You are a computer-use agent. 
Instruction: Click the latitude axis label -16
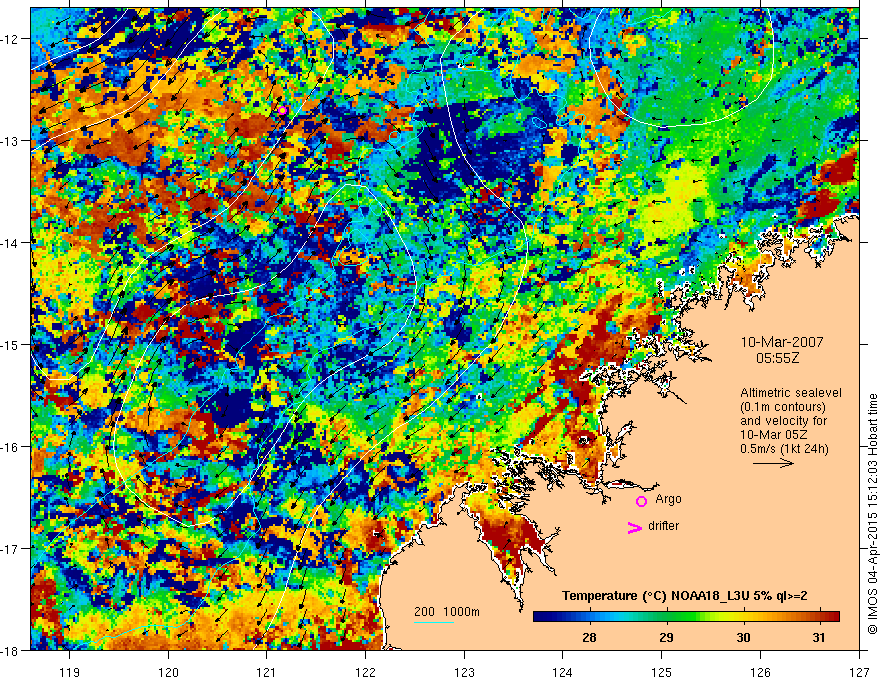pos(11,447)
